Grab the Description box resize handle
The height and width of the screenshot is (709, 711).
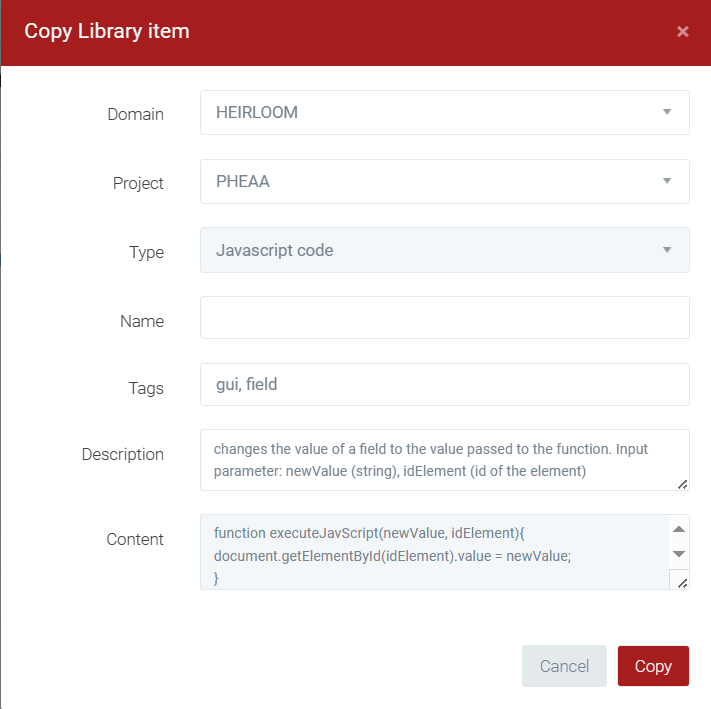682,484
